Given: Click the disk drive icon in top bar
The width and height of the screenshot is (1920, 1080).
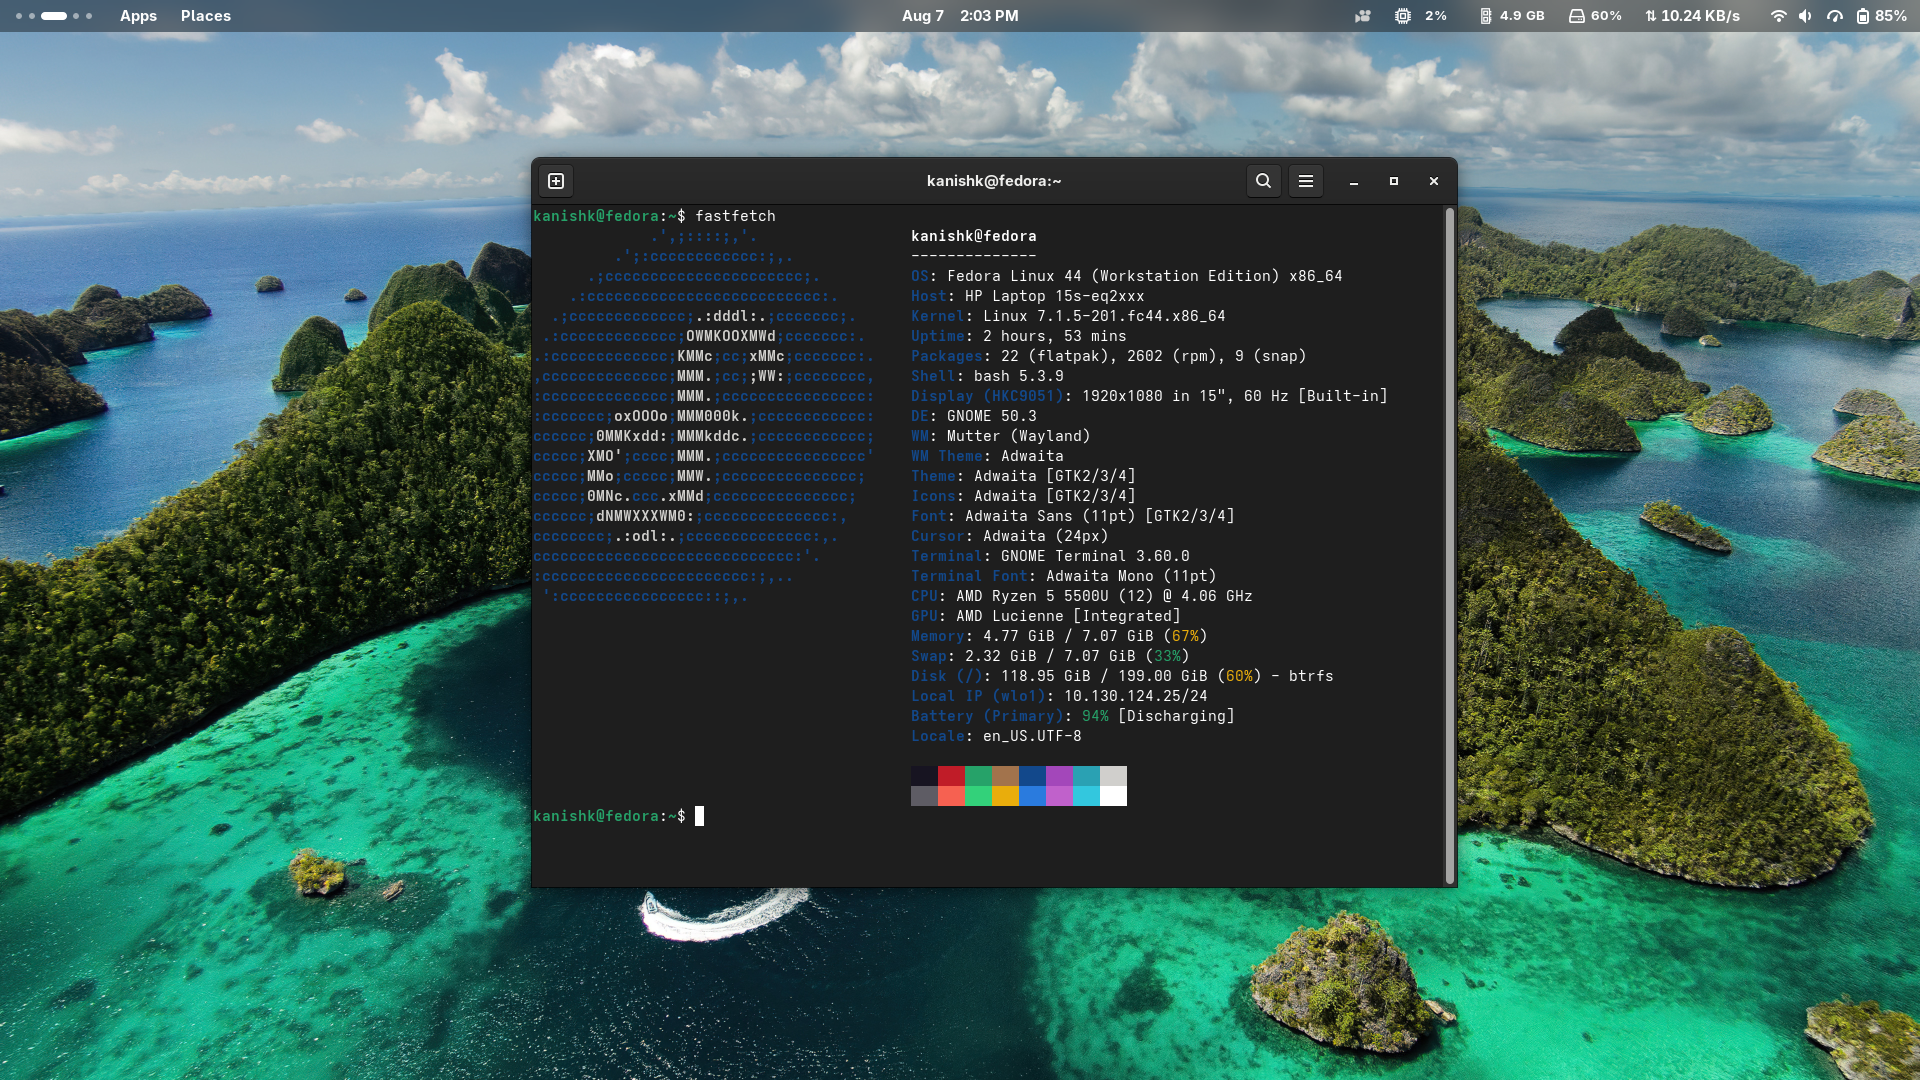Looking at the screenshot, I should coord(1576,16).
